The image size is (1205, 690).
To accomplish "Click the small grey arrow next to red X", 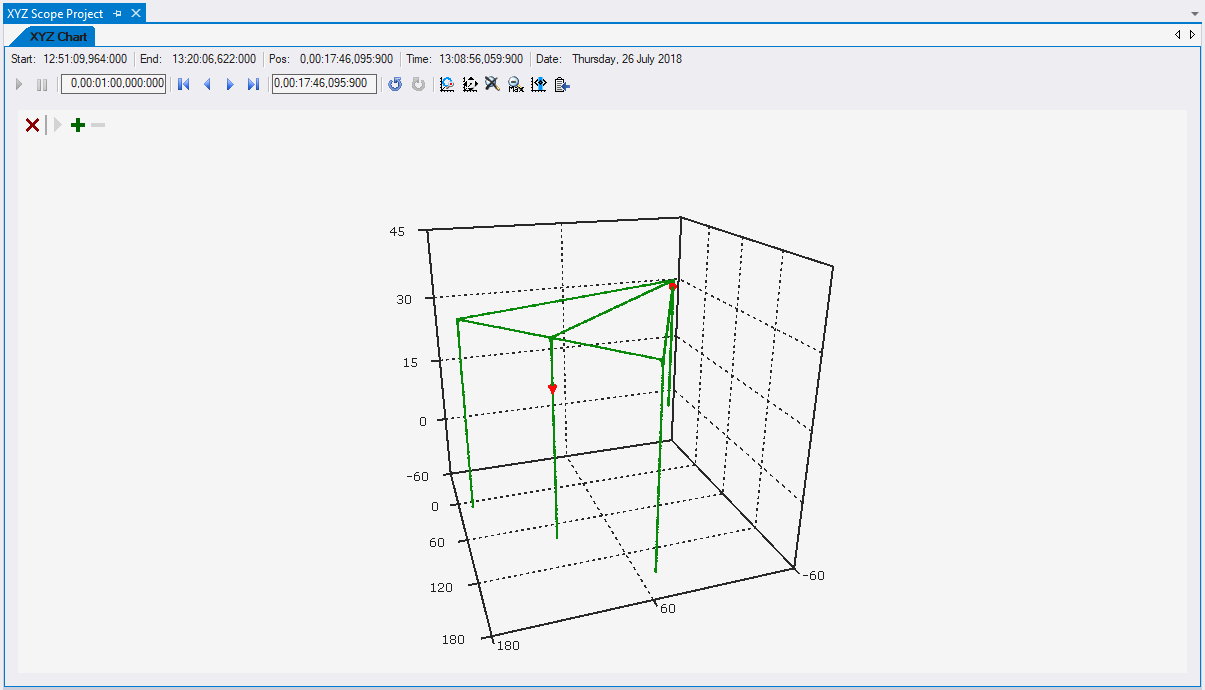I will click(x=58, y=125).
